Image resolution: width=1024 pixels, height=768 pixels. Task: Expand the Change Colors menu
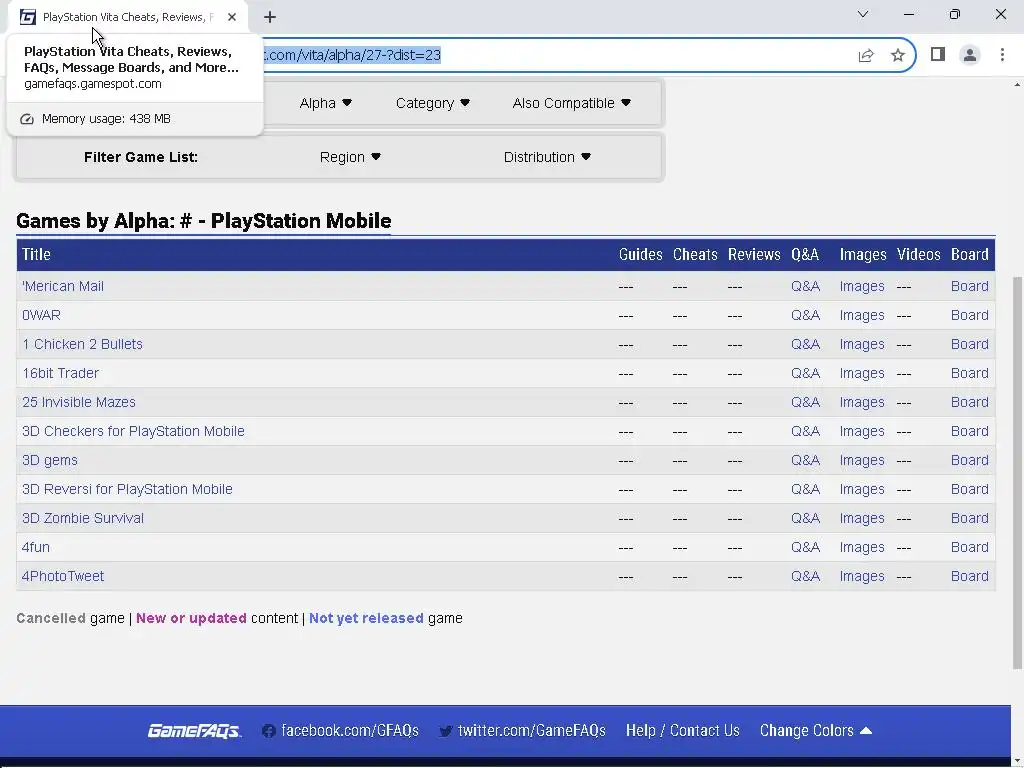click(816, 731)
